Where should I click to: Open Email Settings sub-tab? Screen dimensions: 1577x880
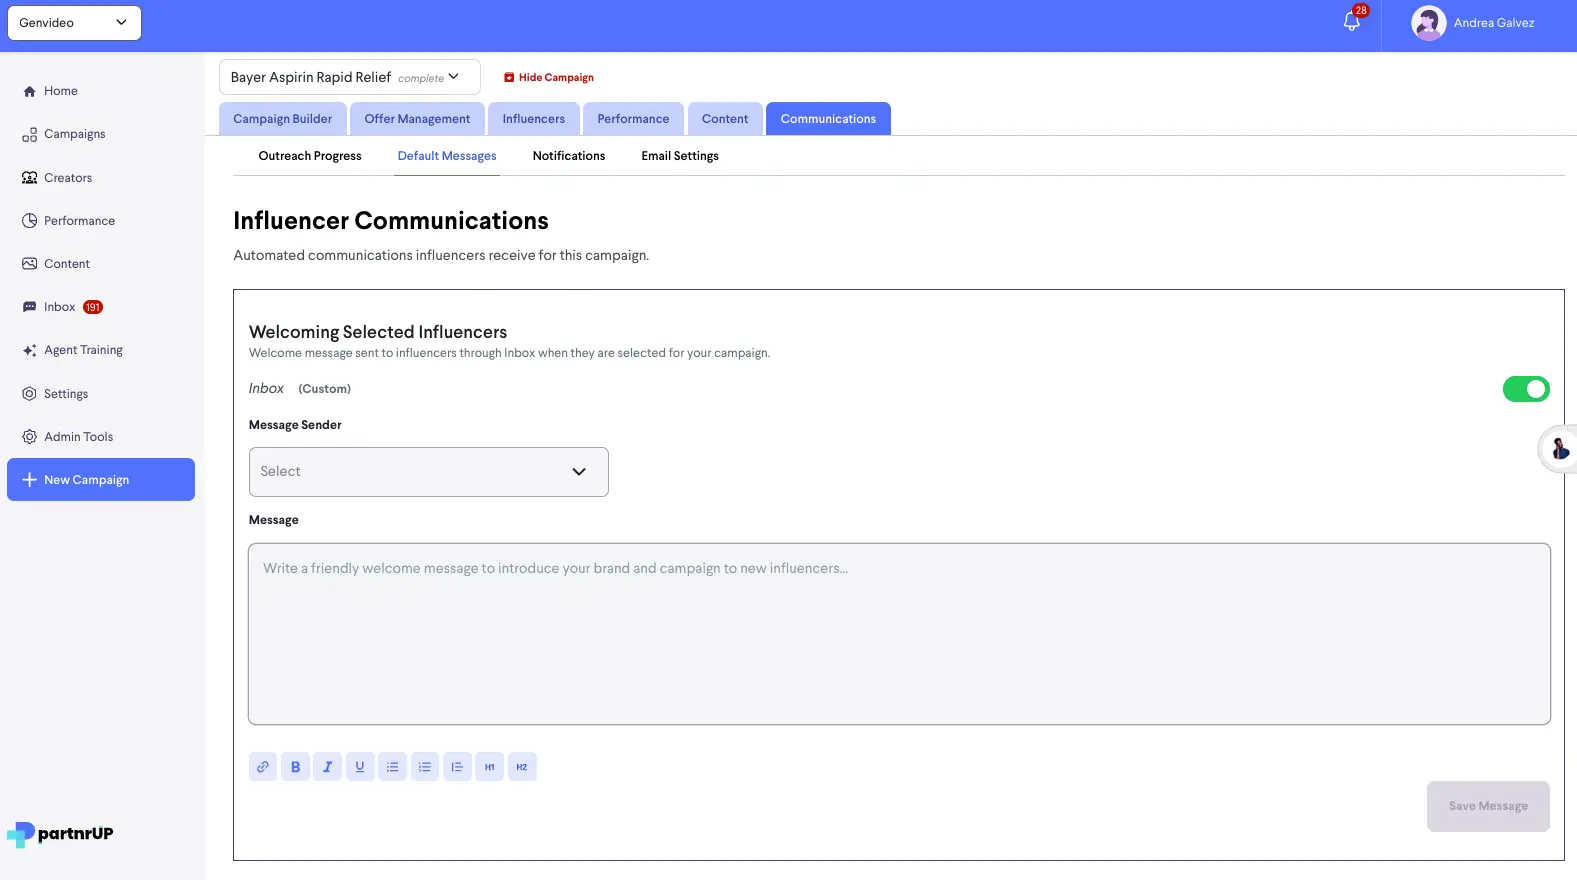(x=680, y=156)
